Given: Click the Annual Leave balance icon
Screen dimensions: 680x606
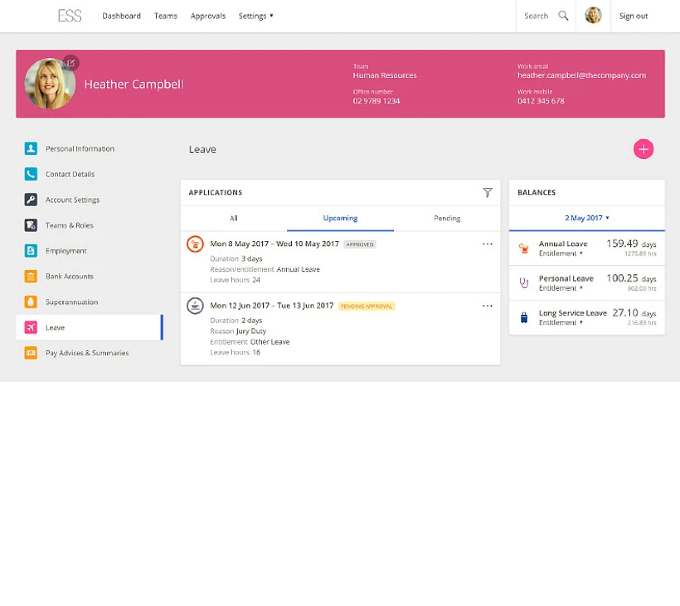Looking at the screenshot, I should pos(524,249).
